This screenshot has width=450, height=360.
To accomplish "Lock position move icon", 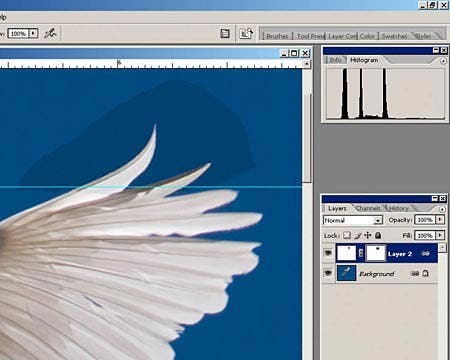I will tap(368, 235).
